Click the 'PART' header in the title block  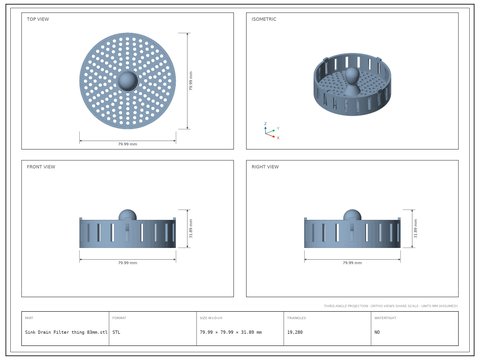tap(29, 318)
